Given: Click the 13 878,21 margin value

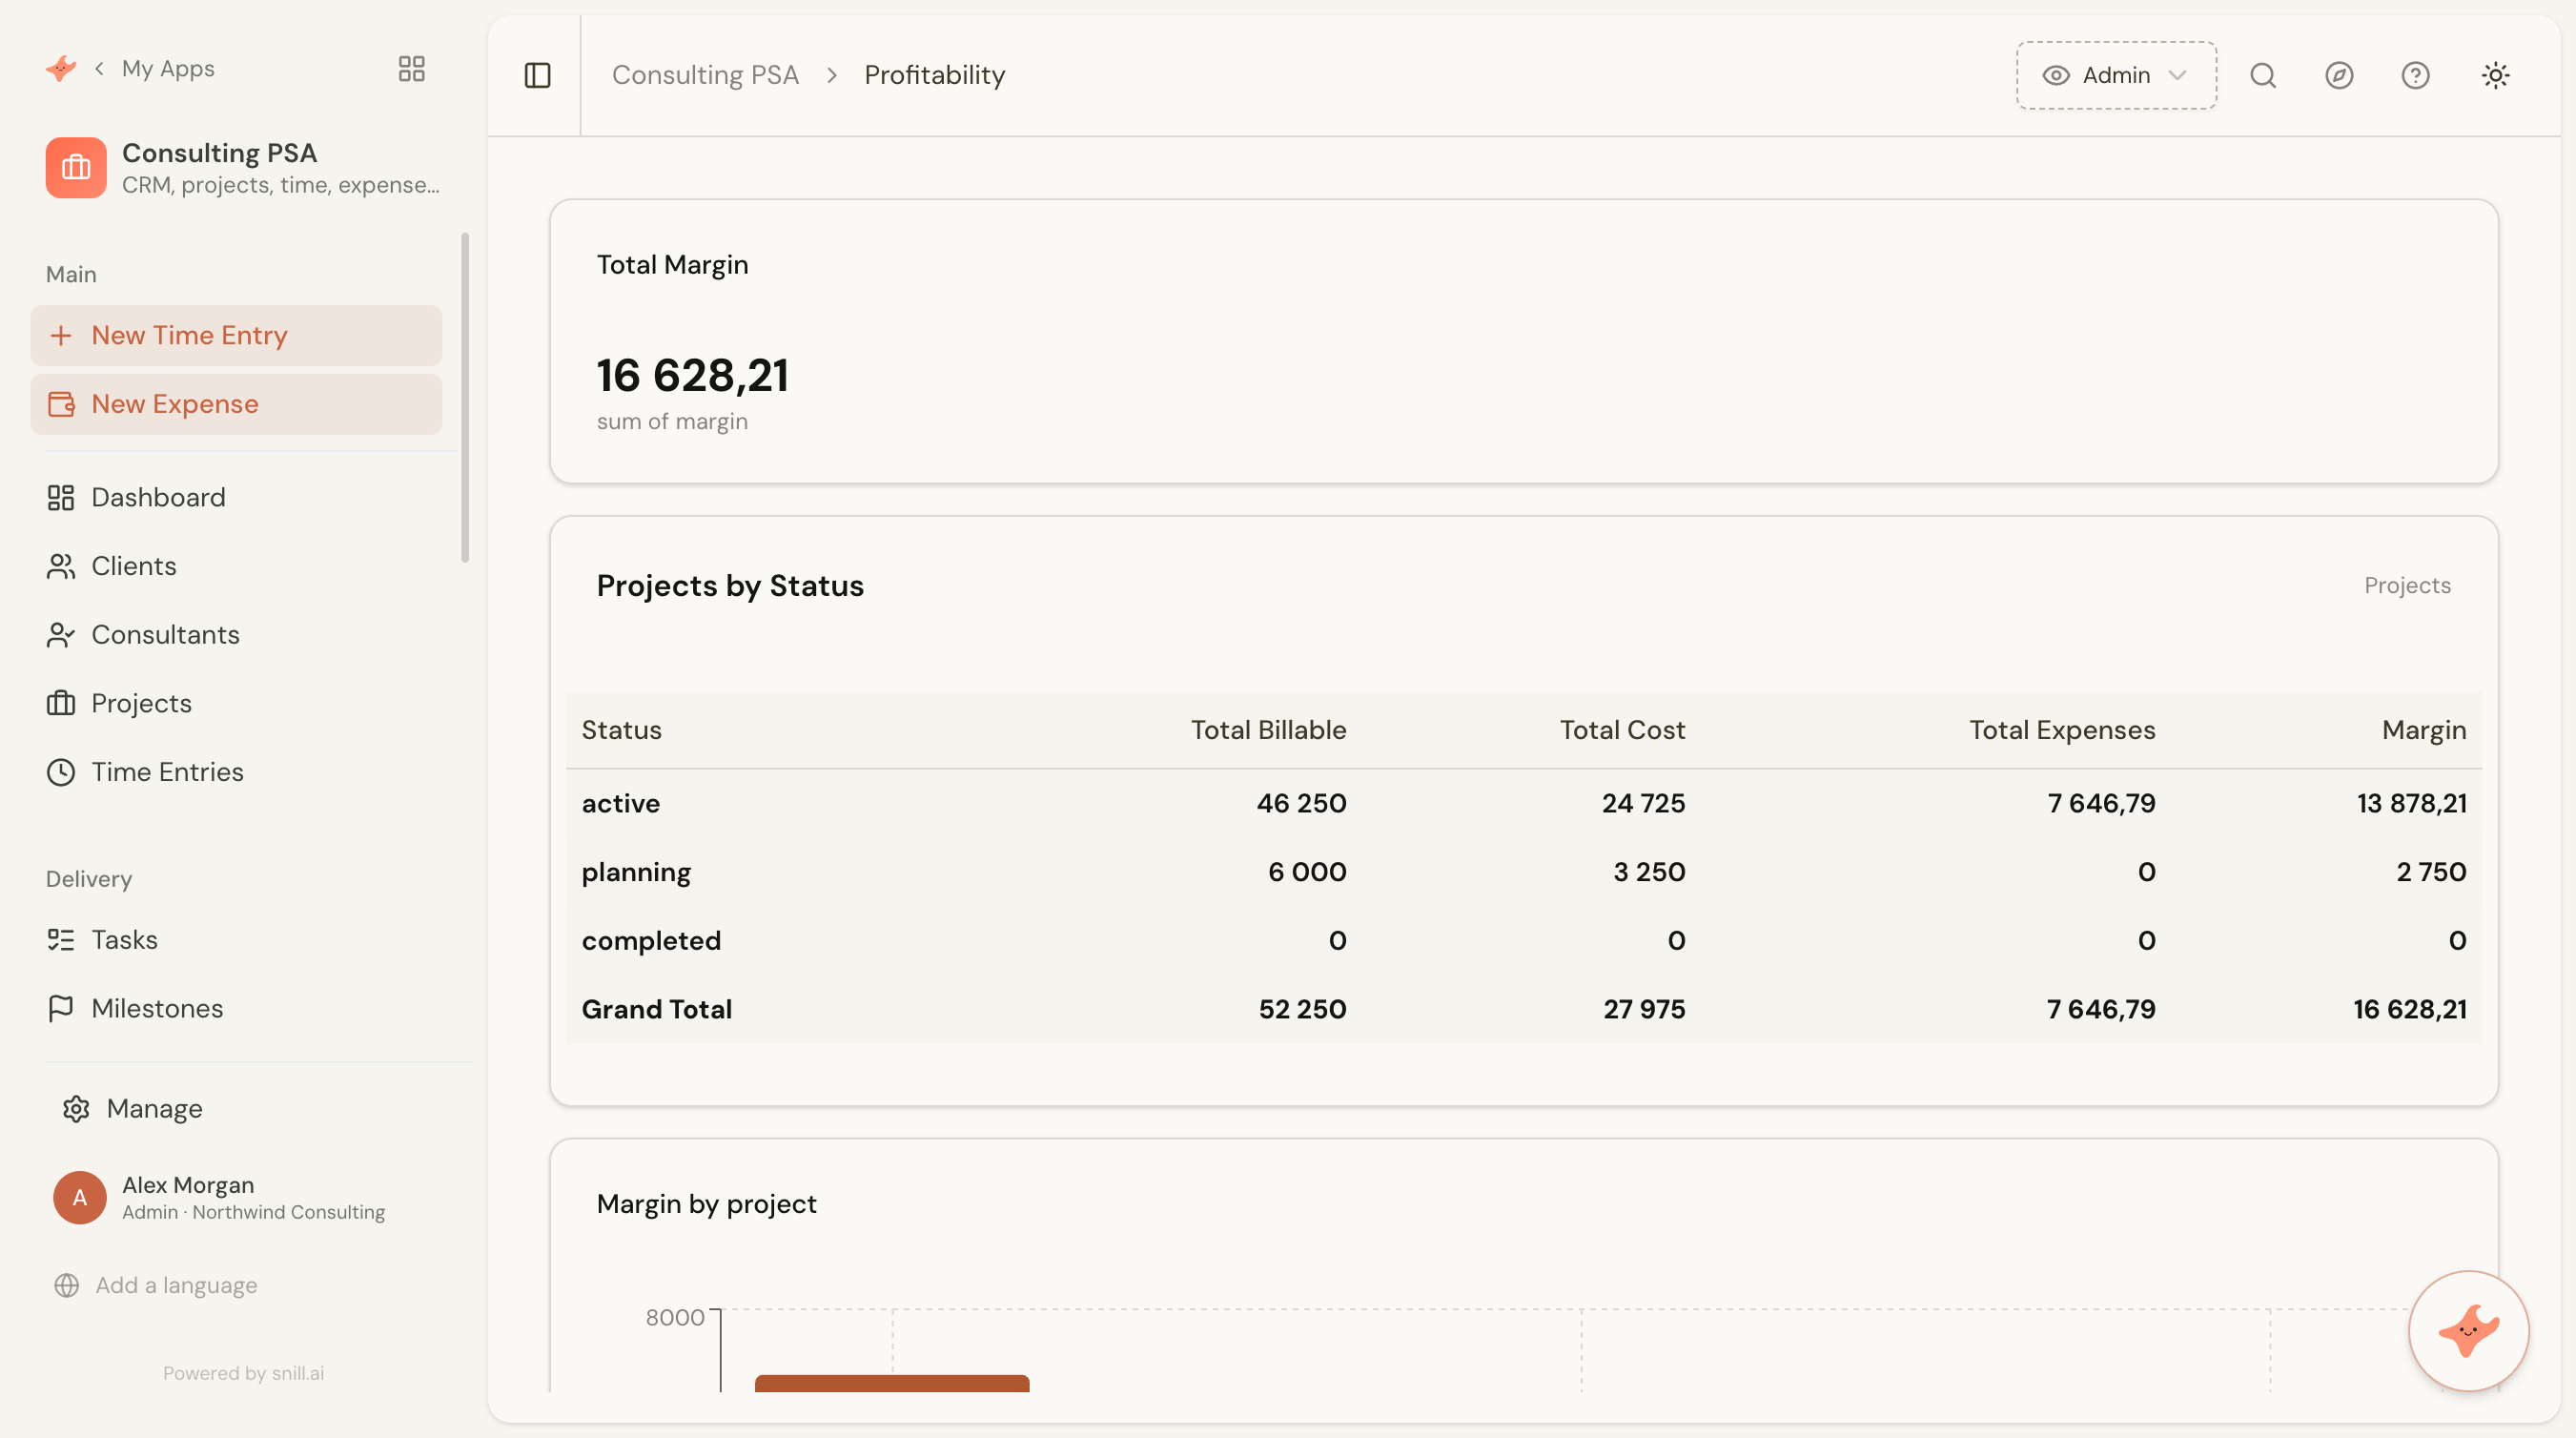Looking at the screenshot, I should click(2411, 803).
